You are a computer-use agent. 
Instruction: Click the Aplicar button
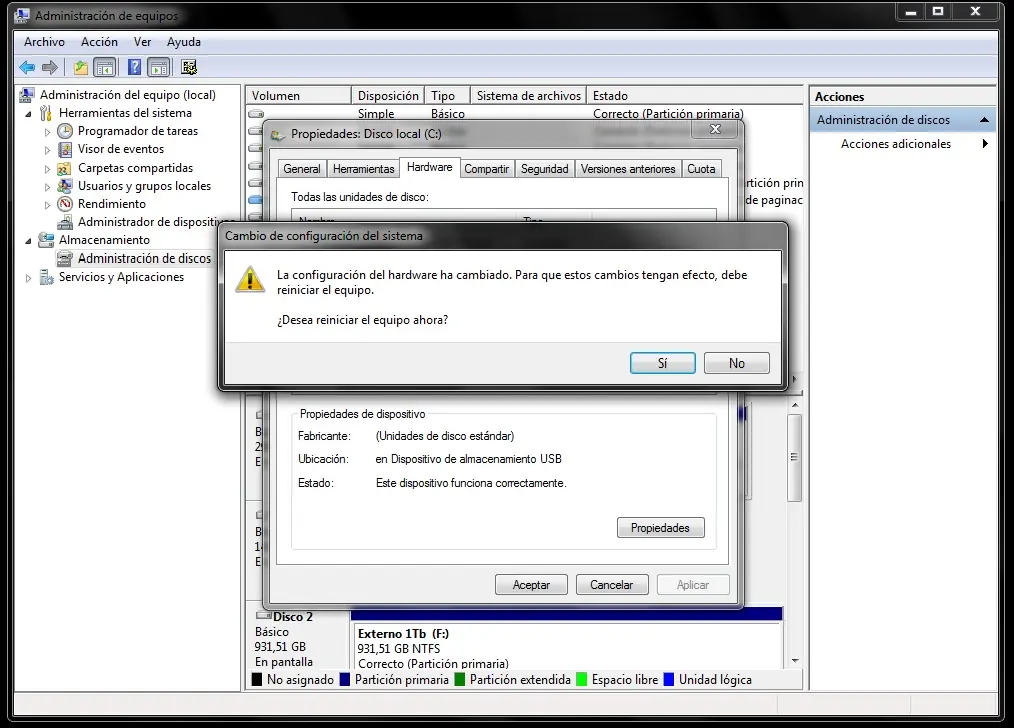point(693,585)
